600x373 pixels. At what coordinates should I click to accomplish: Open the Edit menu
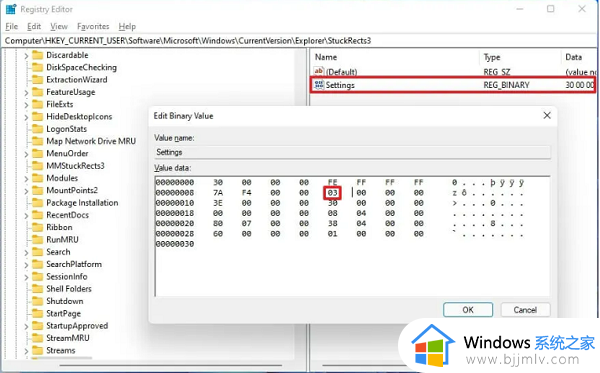point(34,26)
